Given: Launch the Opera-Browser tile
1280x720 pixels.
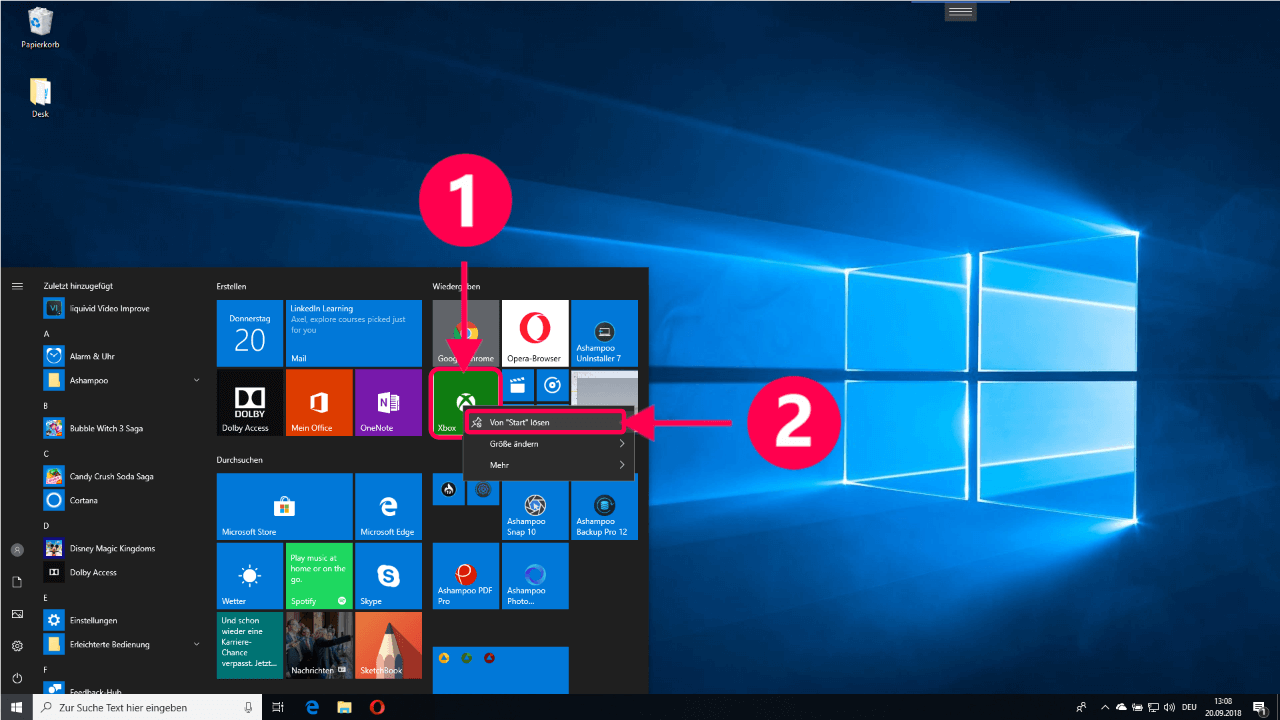Looking at the screenshot, I should pyautogui.click(x=535, y=333).
